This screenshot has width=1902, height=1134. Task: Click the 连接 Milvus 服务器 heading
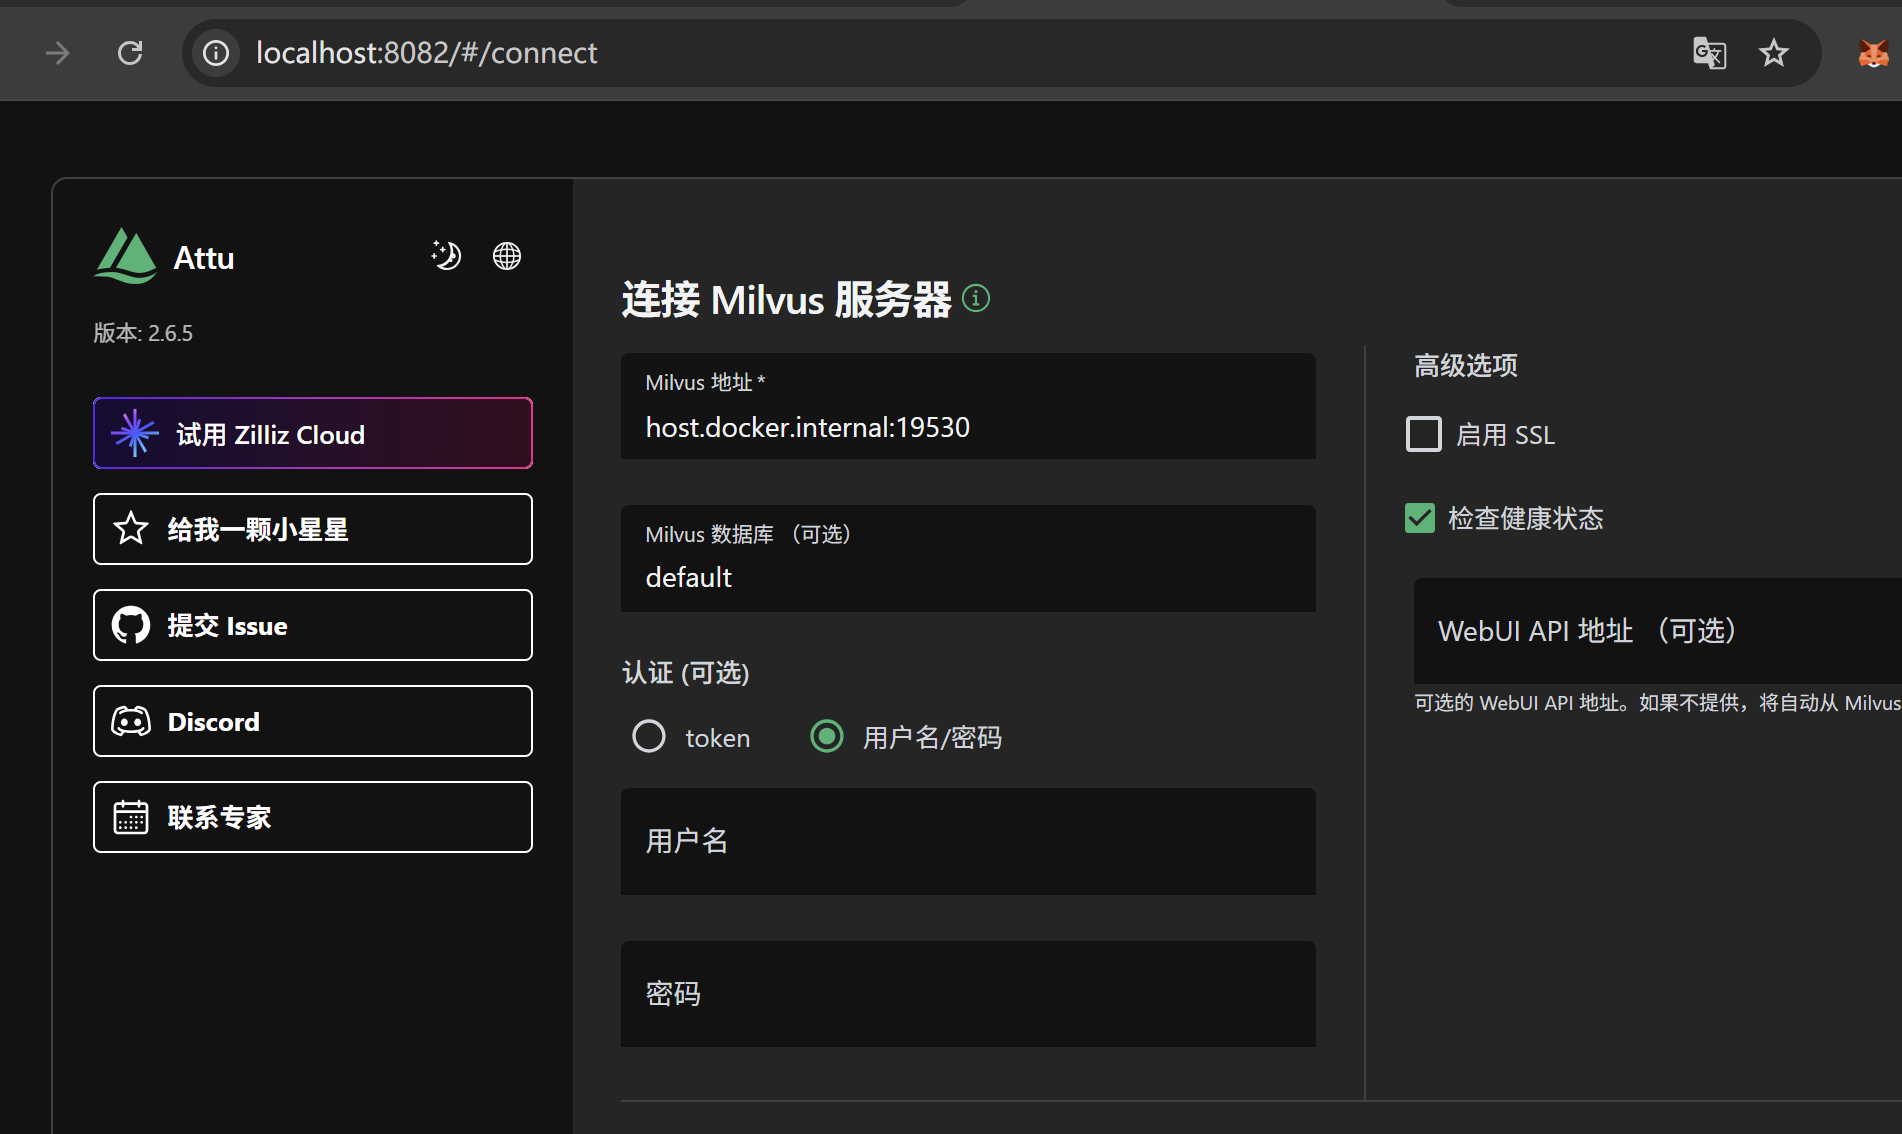(786, 299)
